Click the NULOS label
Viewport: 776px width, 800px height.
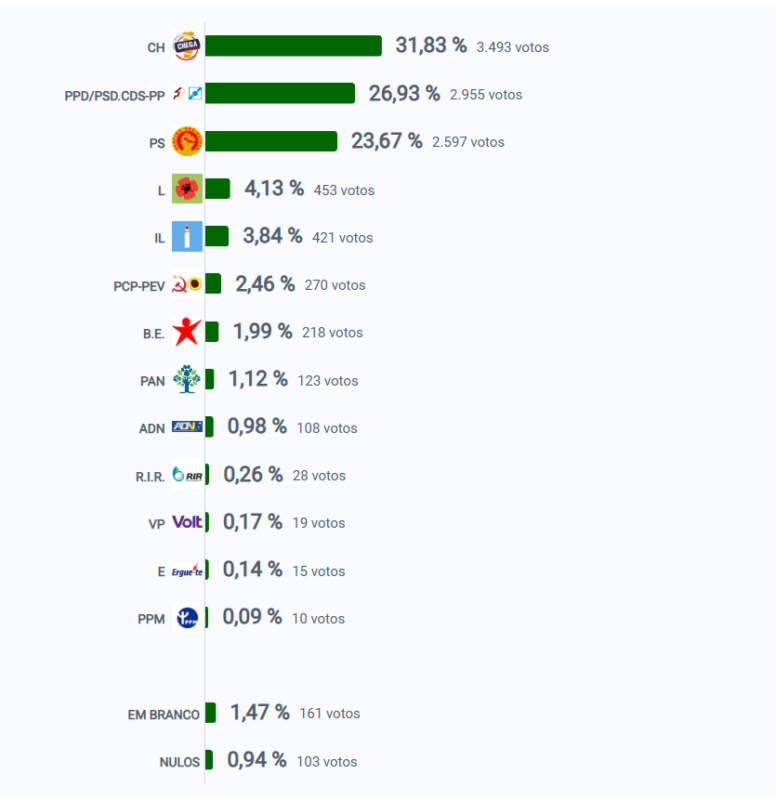[x=179, y=762]
